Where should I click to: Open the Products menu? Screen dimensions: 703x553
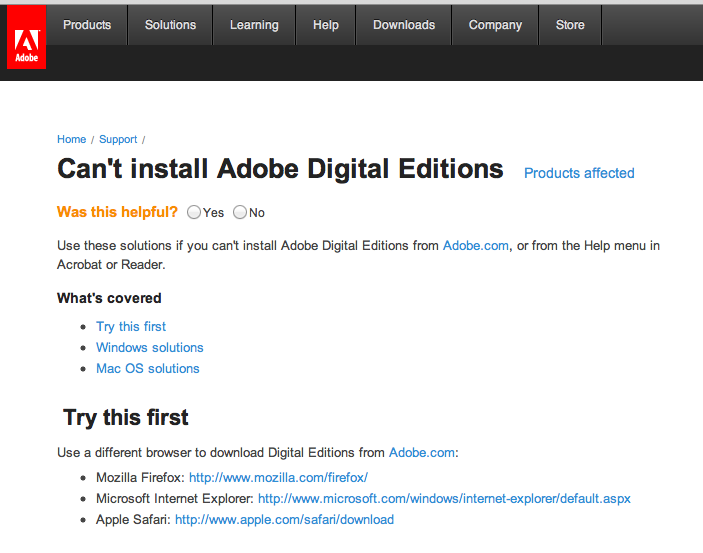(x=87, y=25)
